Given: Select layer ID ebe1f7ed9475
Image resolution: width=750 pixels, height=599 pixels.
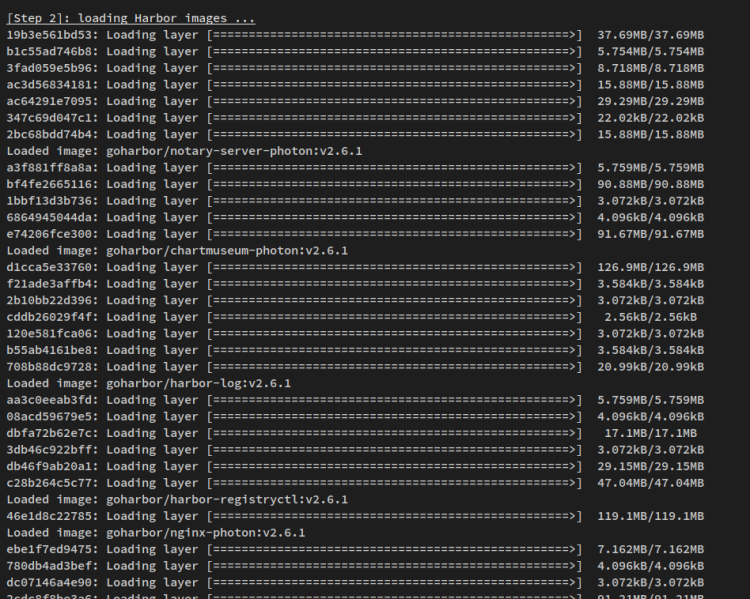Looking at the screenshot, I should (x=49, y=549).
